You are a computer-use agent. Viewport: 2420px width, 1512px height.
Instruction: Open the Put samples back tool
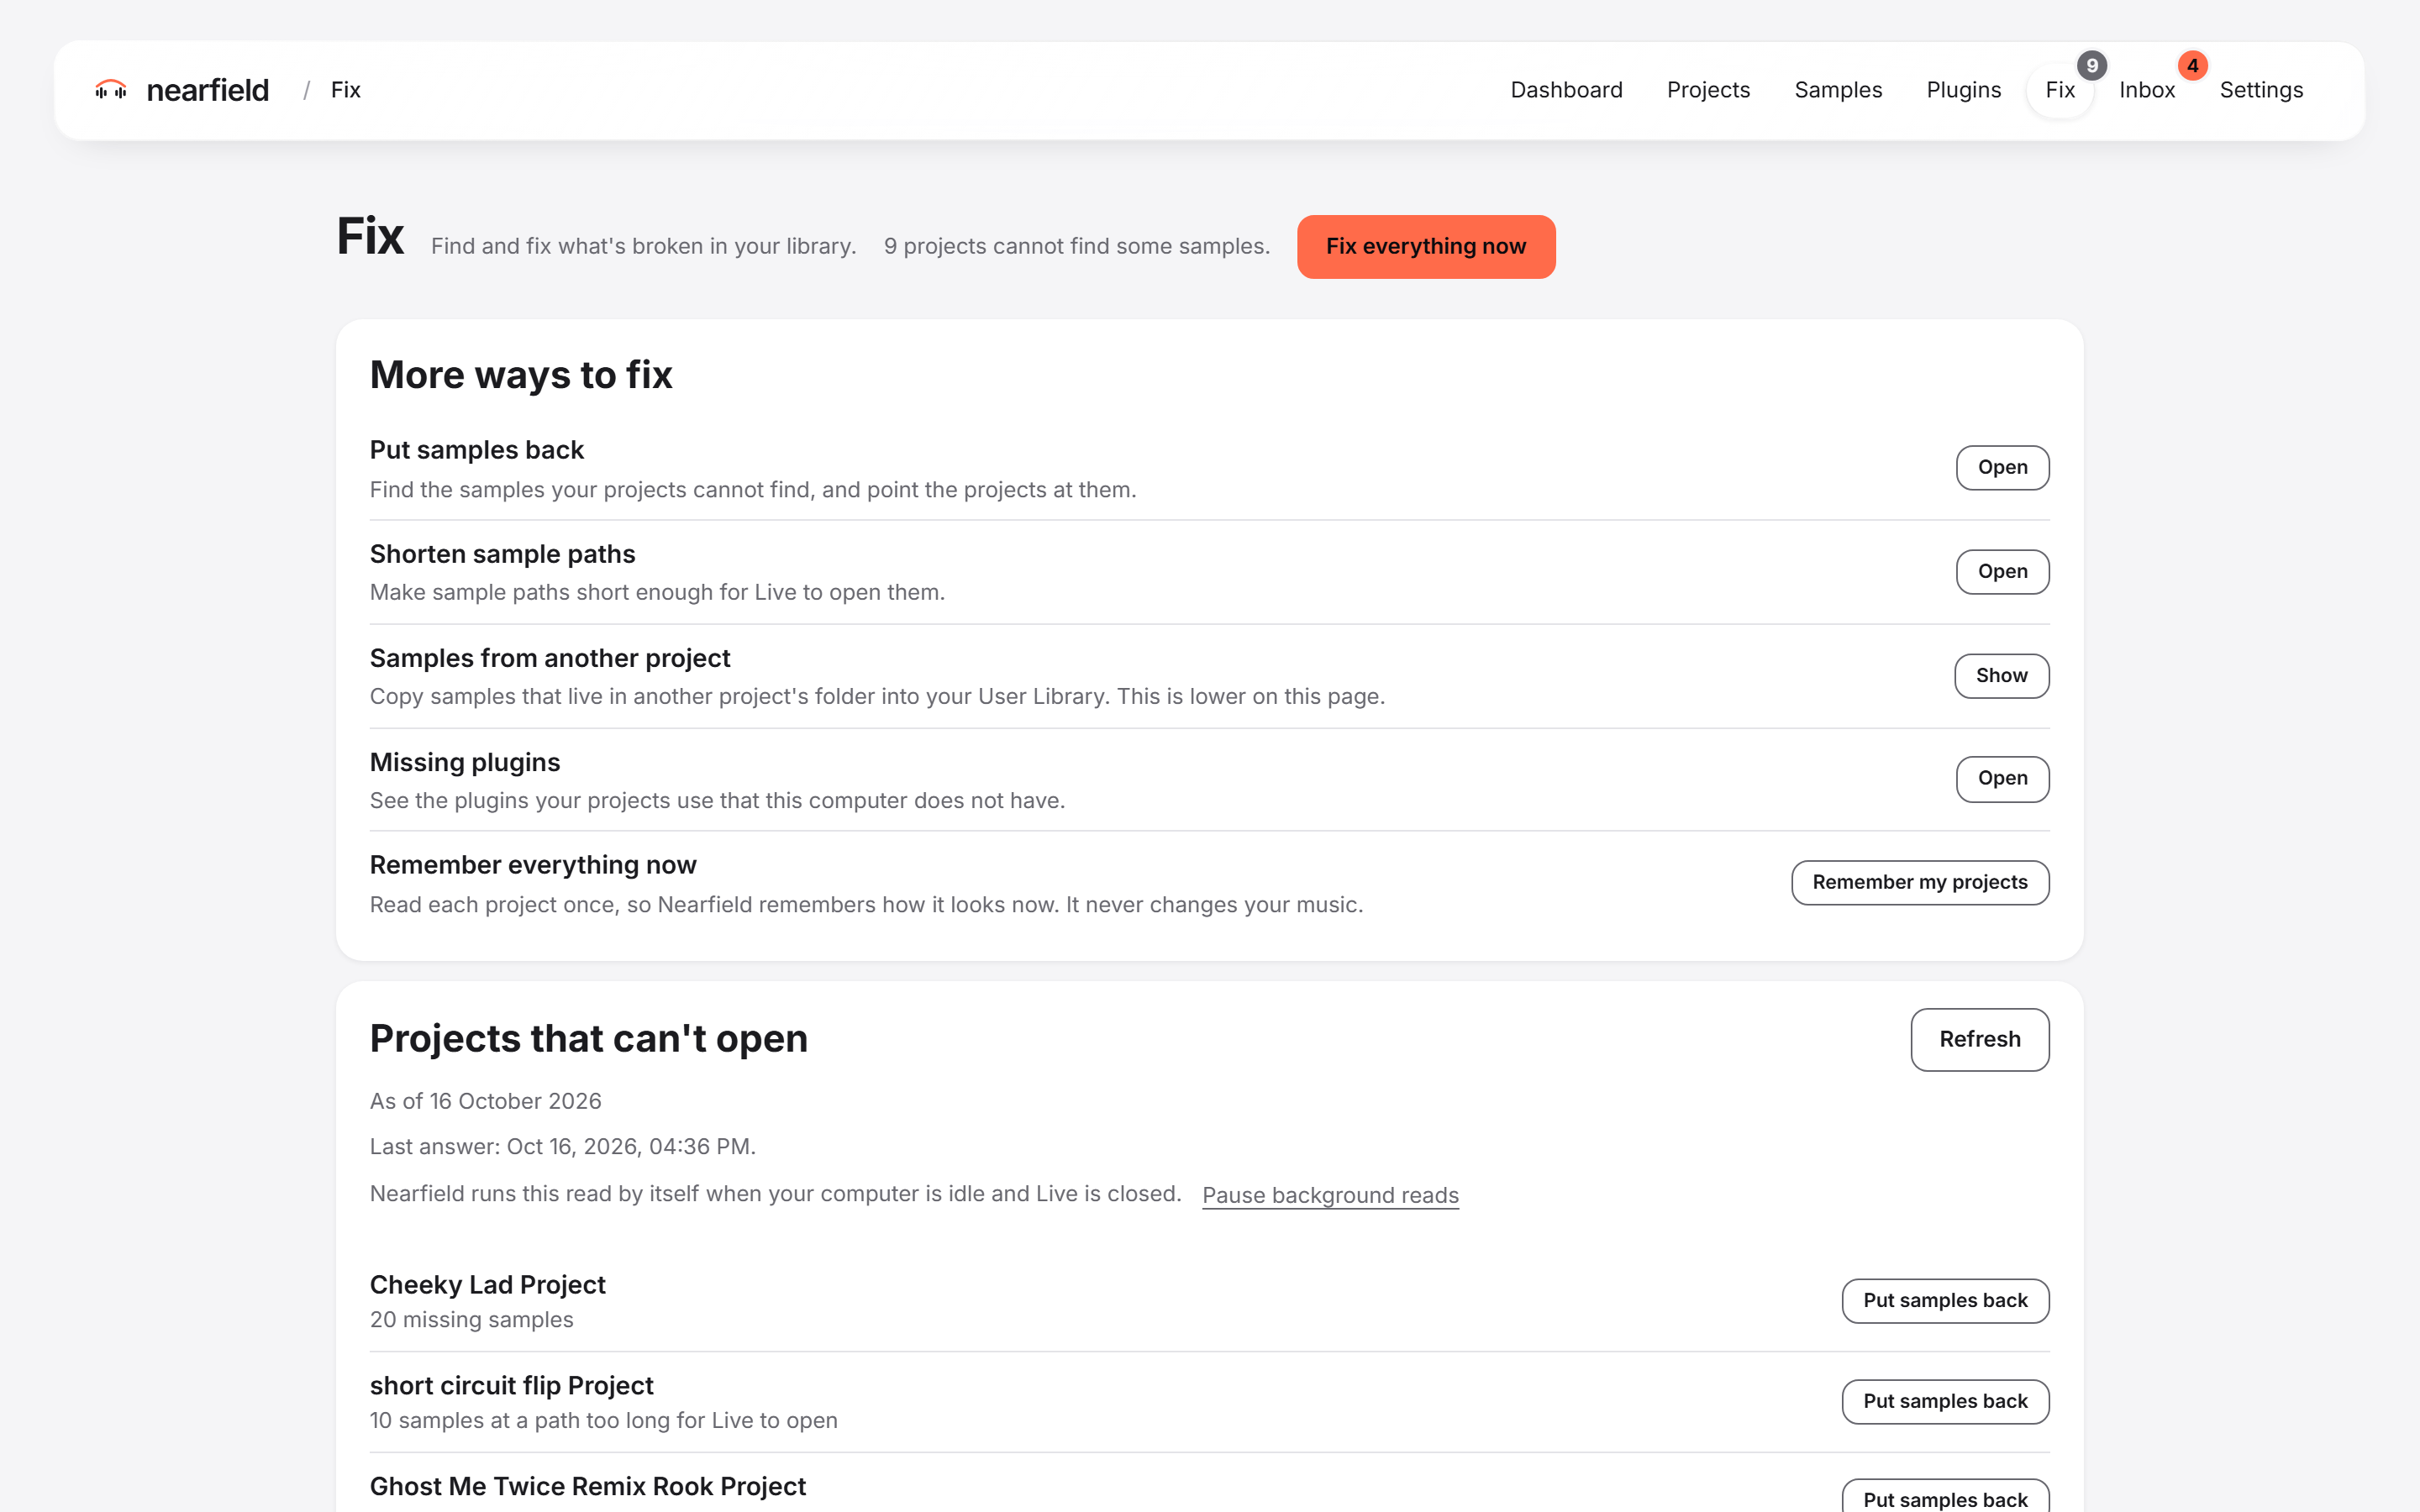pyautogui.click(x=2002, y=468)
